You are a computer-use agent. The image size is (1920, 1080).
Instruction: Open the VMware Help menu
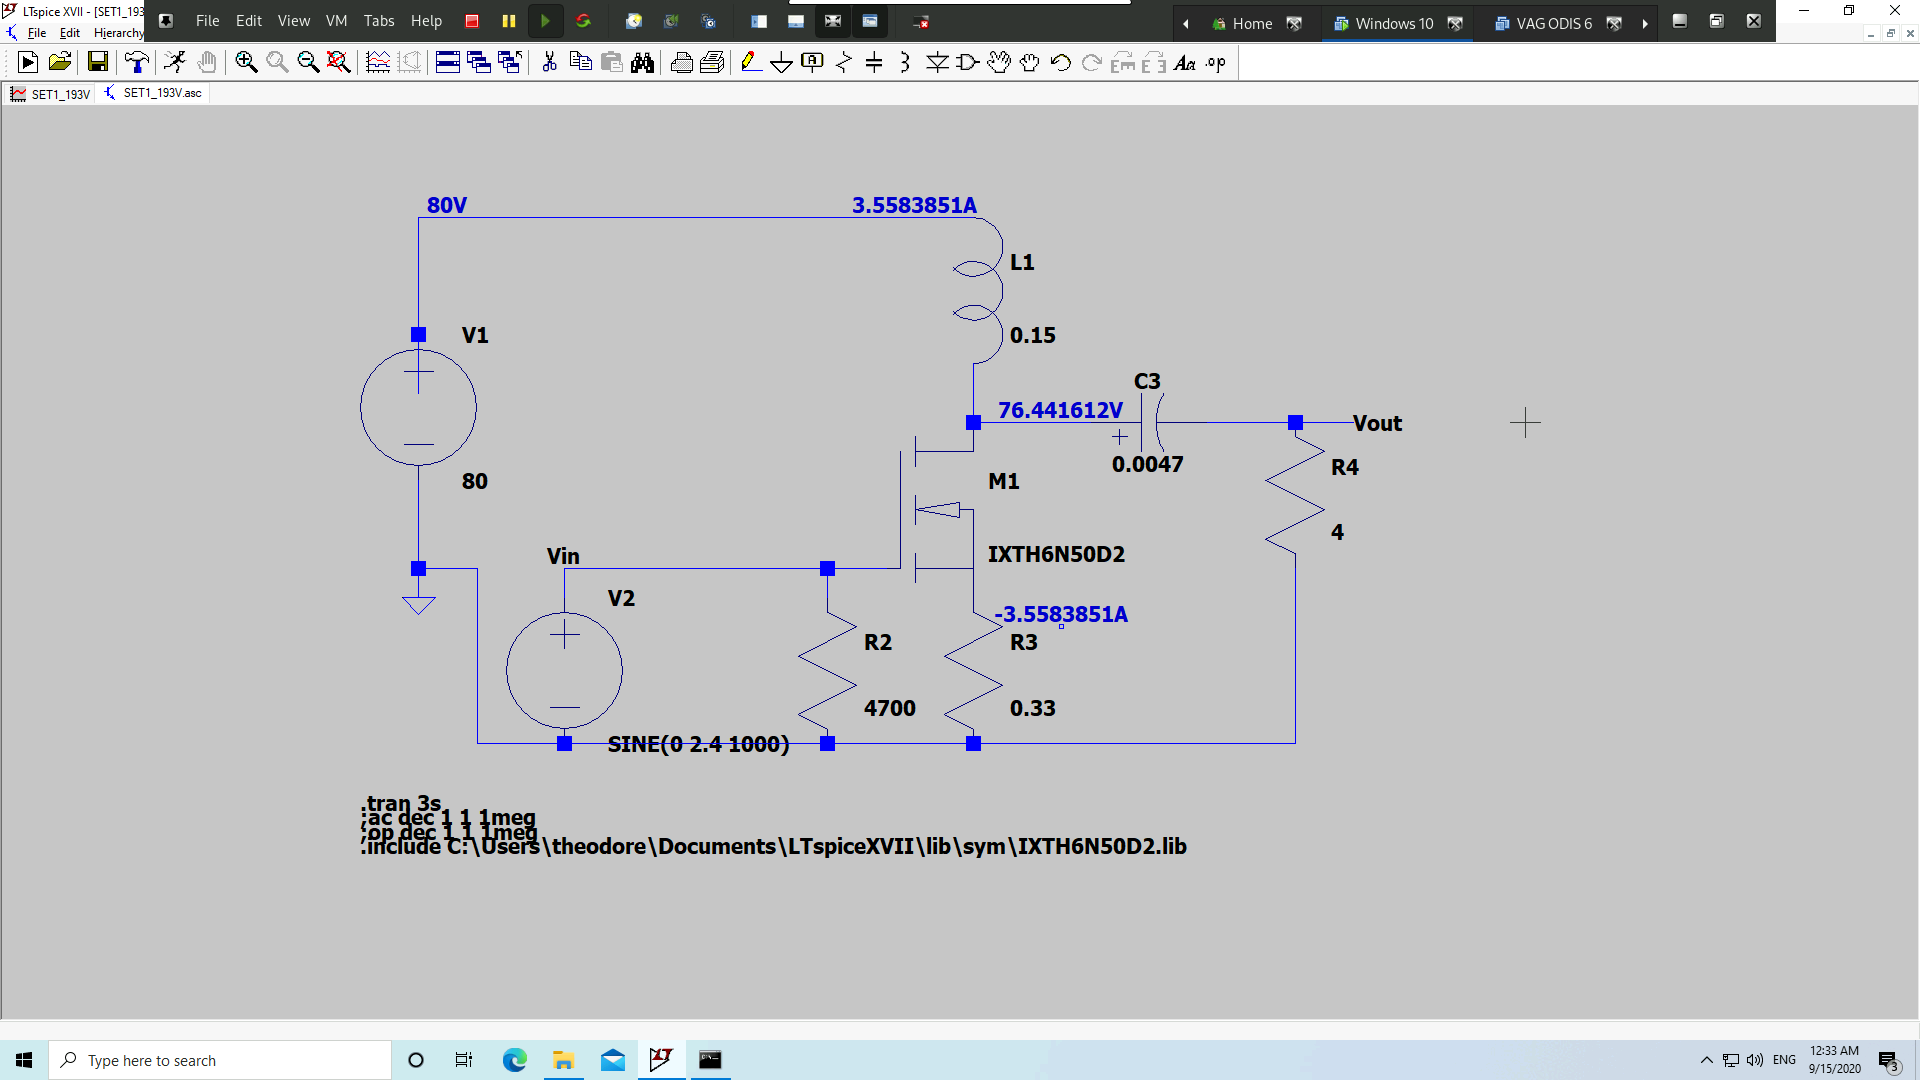(427, 21)
